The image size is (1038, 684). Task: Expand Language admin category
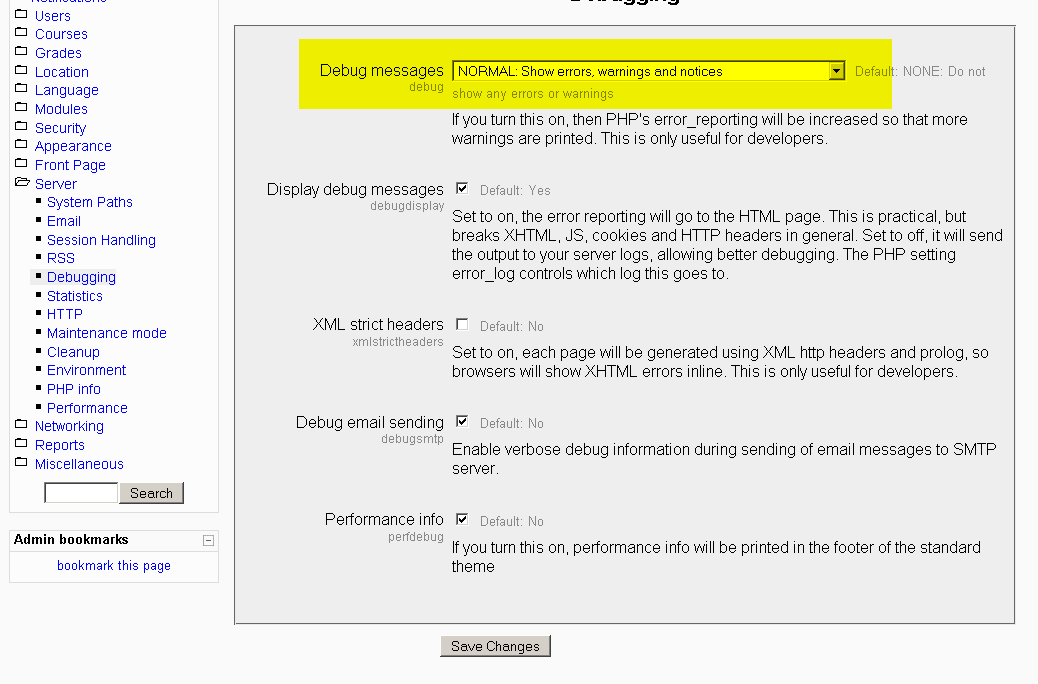point(66,90)
